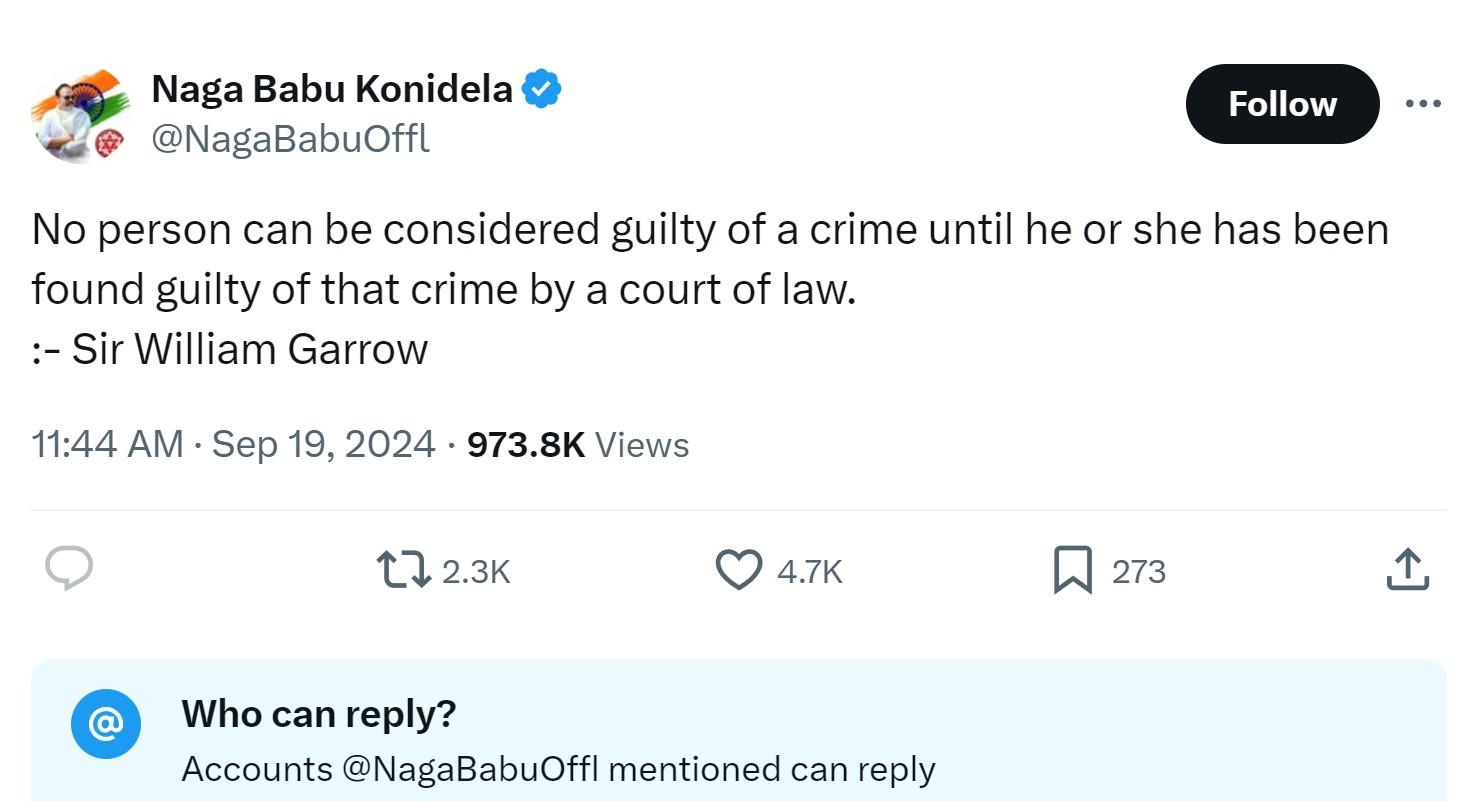
Task: Bookmark the post with the bookmark icon
Action: pyautogui.click(x=1073, y=571)
